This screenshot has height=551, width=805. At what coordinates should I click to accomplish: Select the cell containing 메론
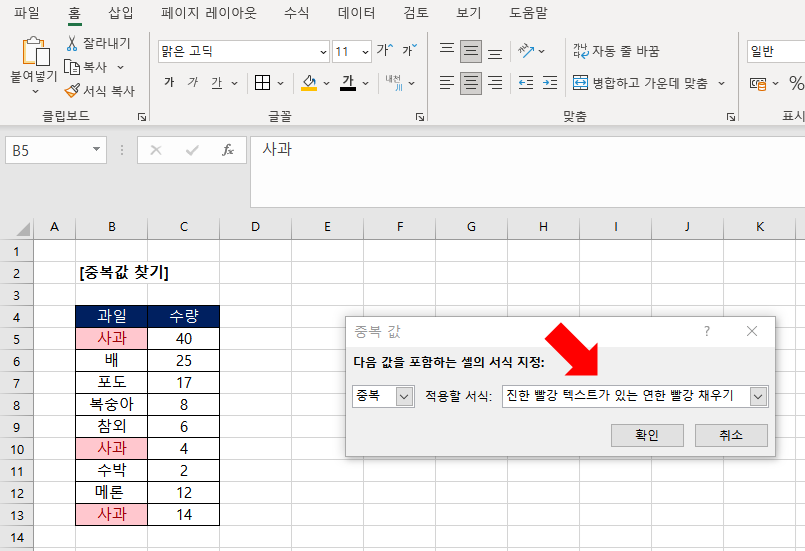pos(111,493)
